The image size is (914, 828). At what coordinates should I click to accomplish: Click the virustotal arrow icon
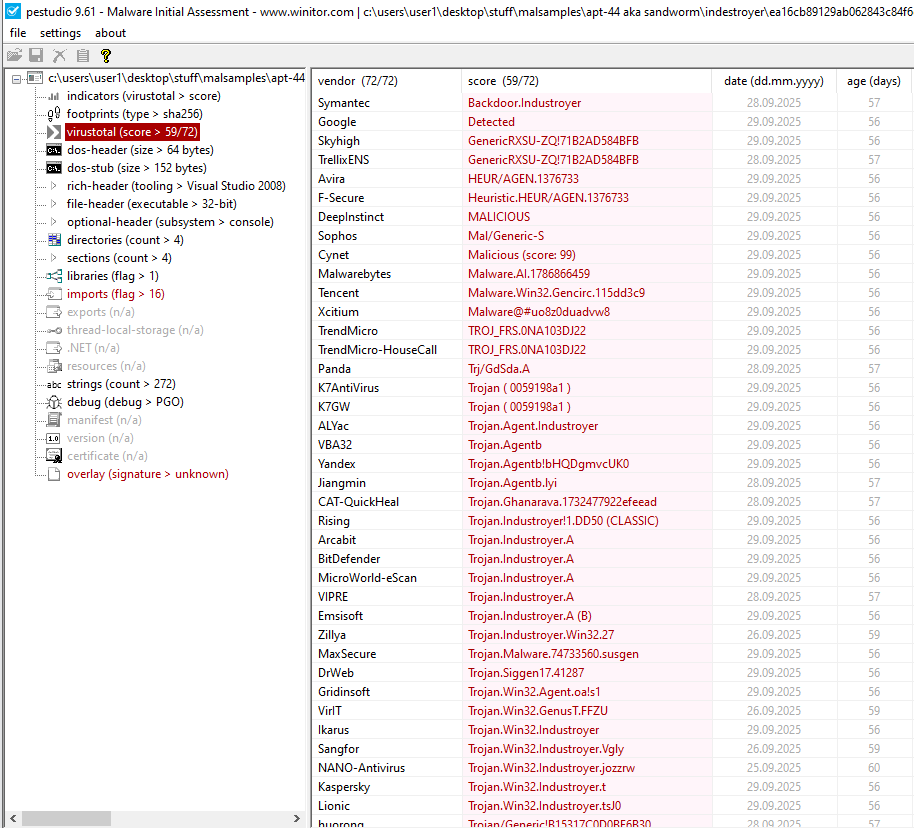click(x=54, y=132)
